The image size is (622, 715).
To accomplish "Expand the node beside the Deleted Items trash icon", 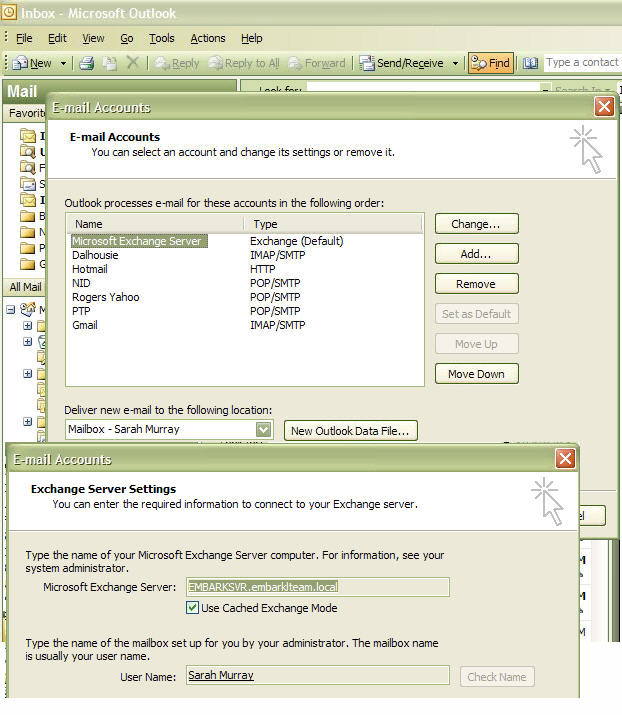I will [27, 342].
